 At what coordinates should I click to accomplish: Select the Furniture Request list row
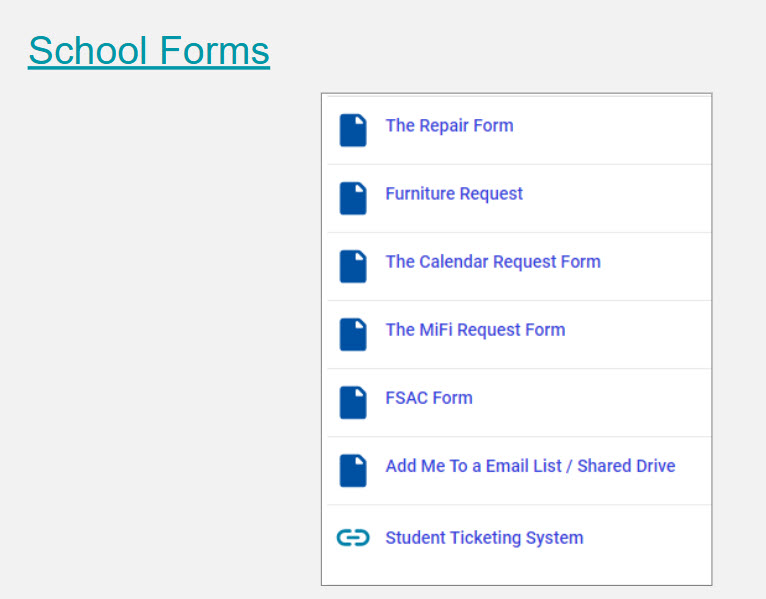click(600, 198)
